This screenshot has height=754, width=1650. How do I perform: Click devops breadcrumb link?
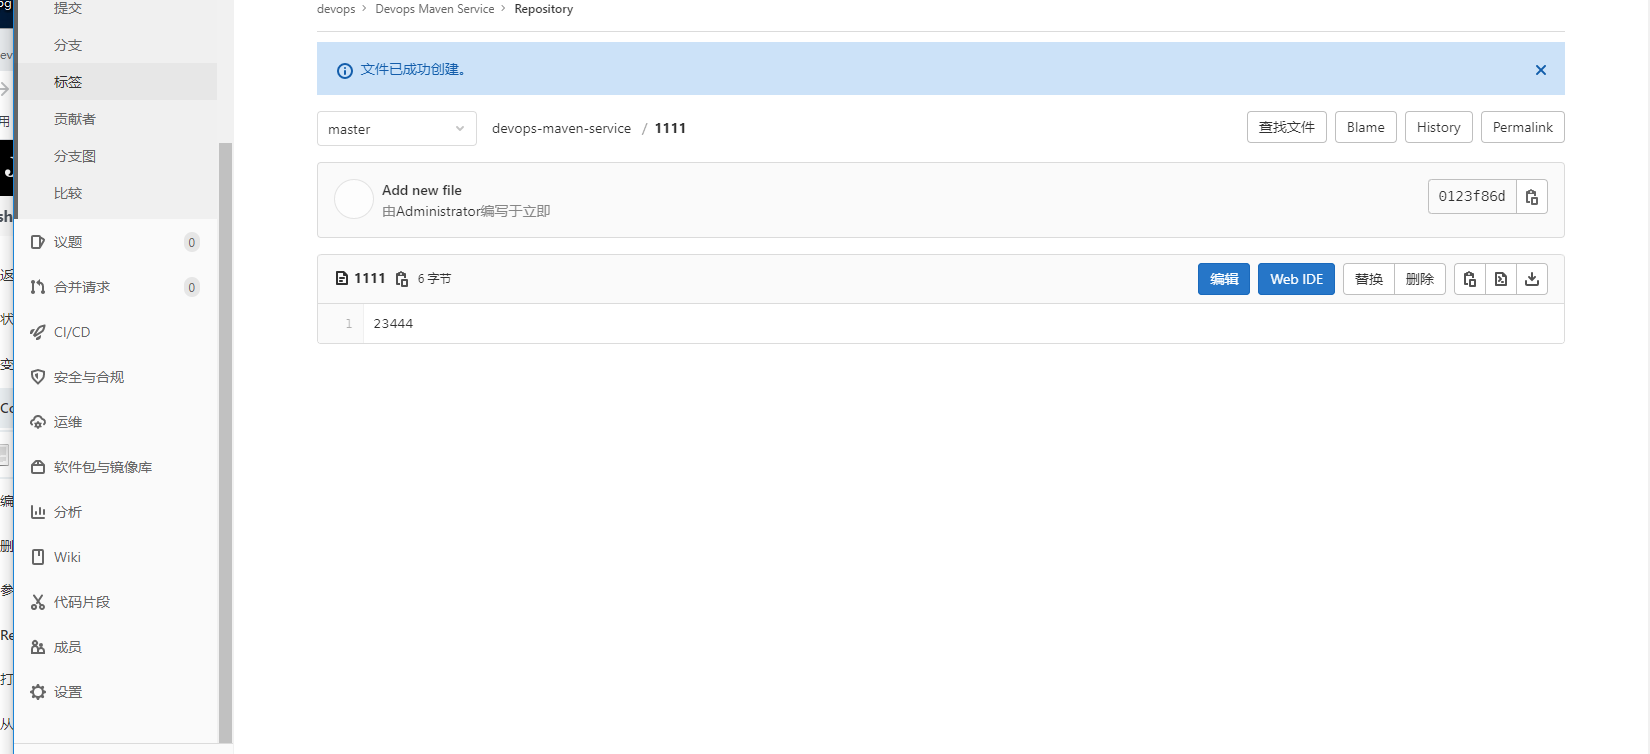tap(336, 9)
